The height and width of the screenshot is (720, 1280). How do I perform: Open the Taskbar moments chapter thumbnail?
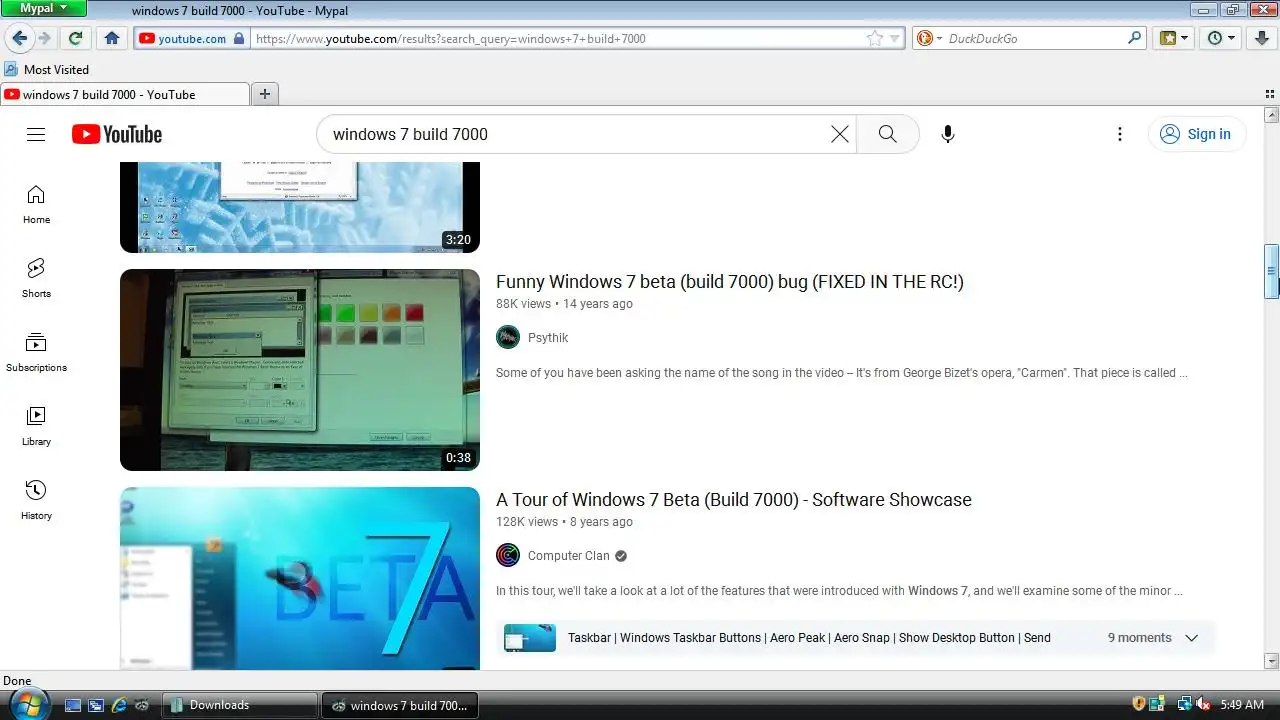[530, 638]
